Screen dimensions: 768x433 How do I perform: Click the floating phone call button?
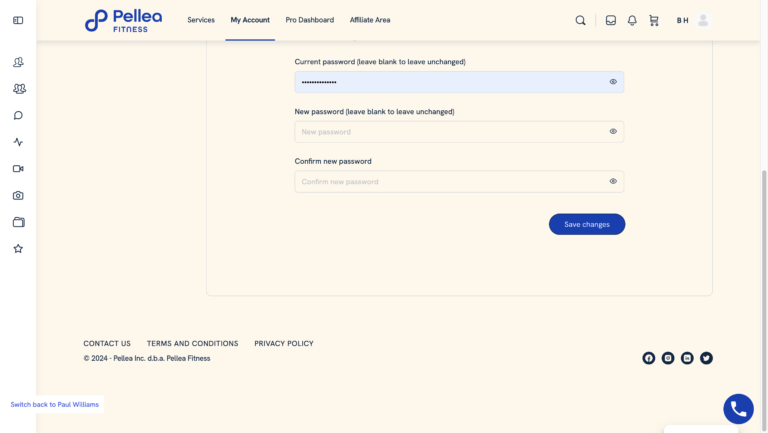[x=739, y=409]
